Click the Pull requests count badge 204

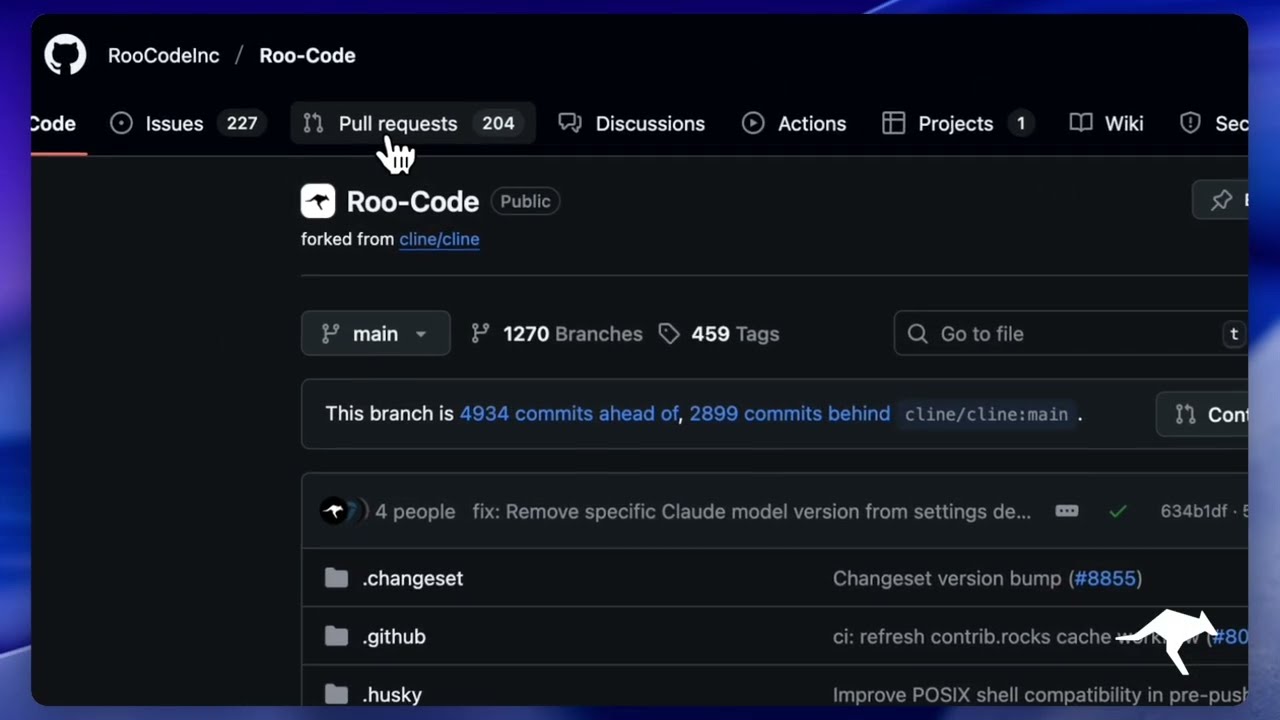coord(498,124)
